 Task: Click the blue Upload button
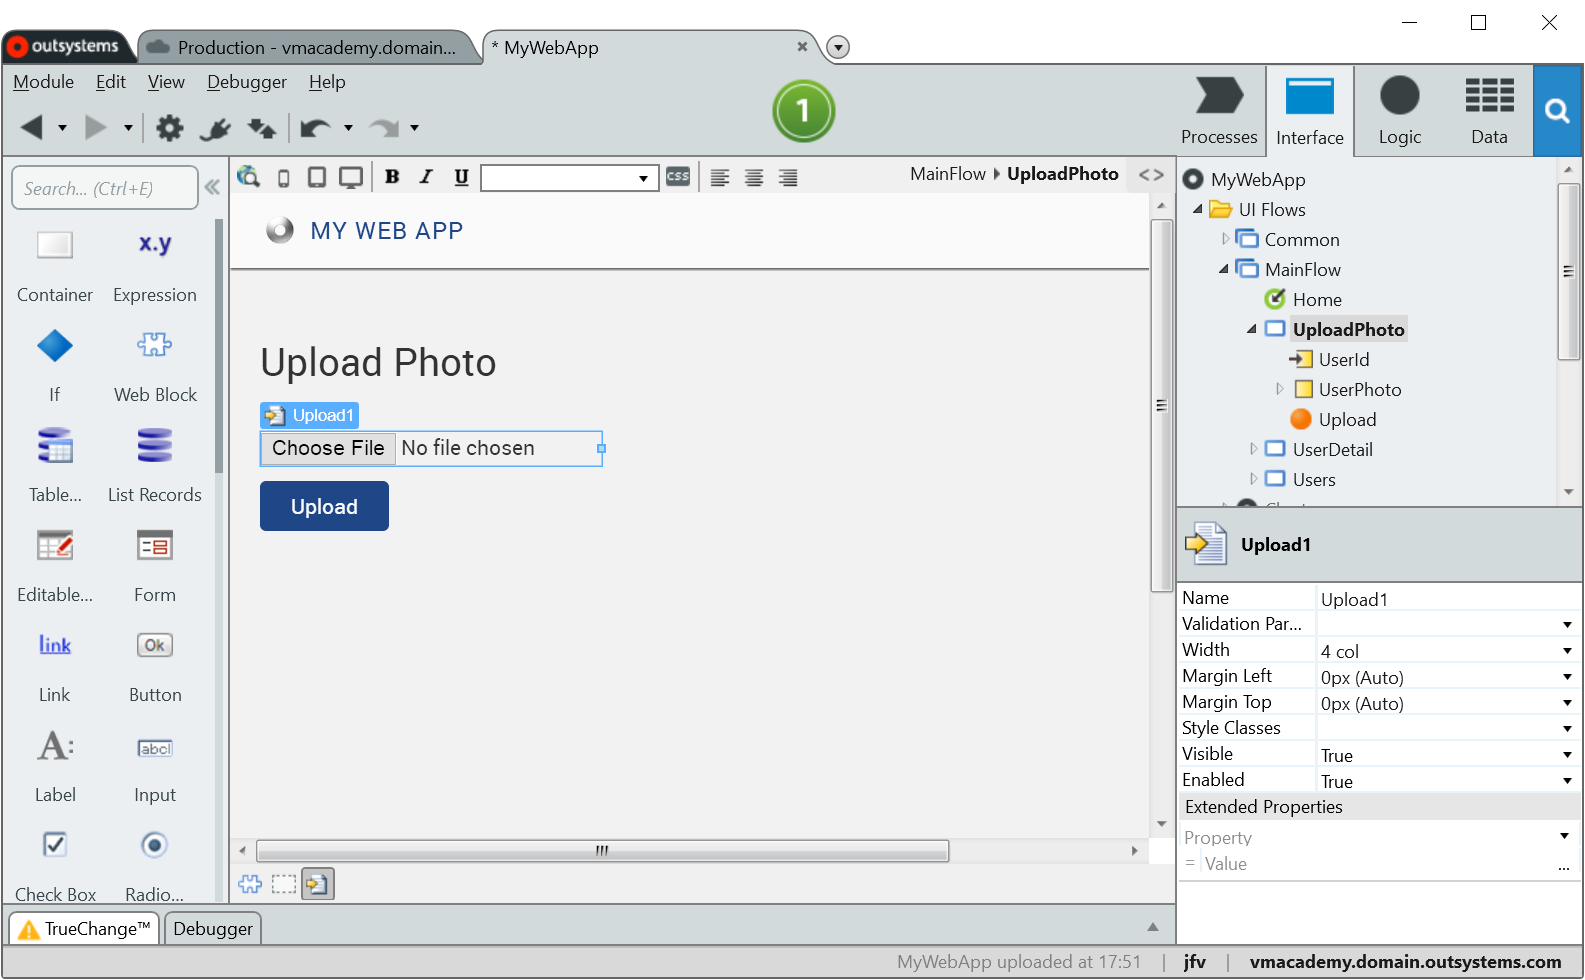coord(324,506)
